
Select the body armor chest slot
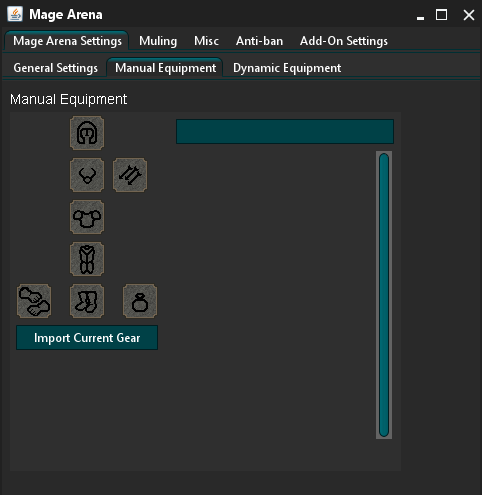(x=87, y=217)
